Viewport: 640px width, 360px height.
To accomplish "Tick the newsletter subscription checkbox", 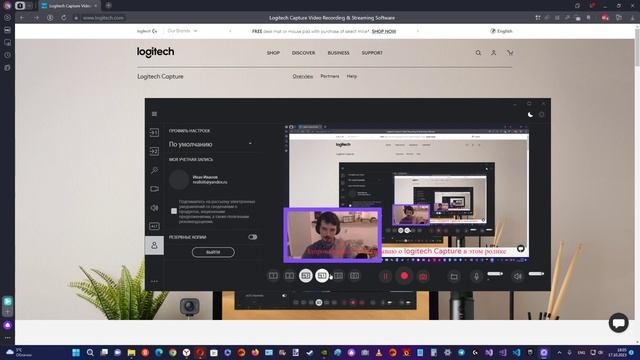I will pos(174,211).
